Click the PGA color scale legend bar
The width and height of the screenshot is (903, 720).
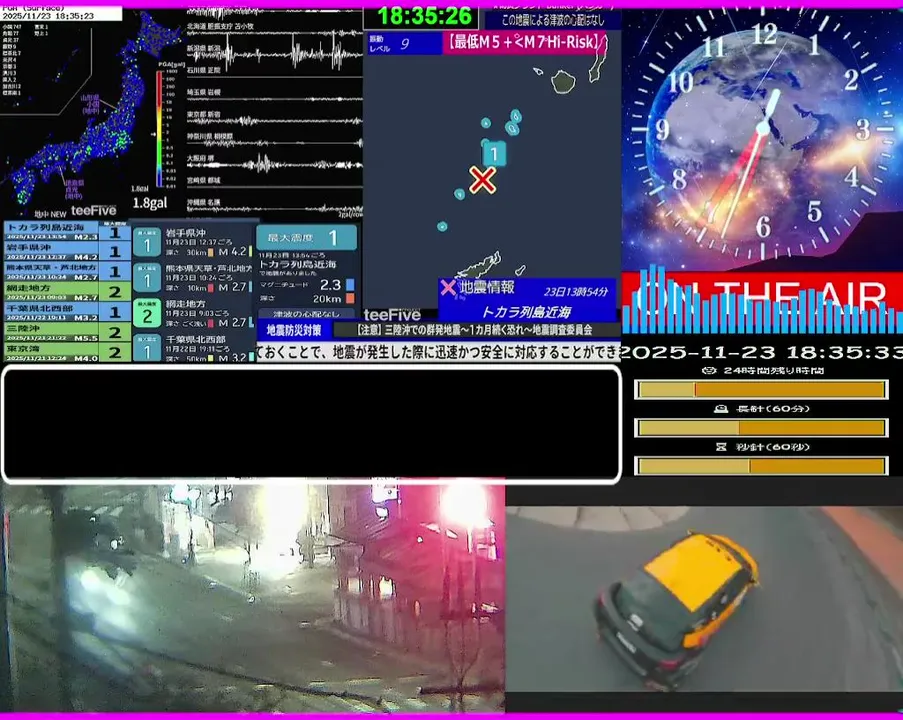click(159, 128)
